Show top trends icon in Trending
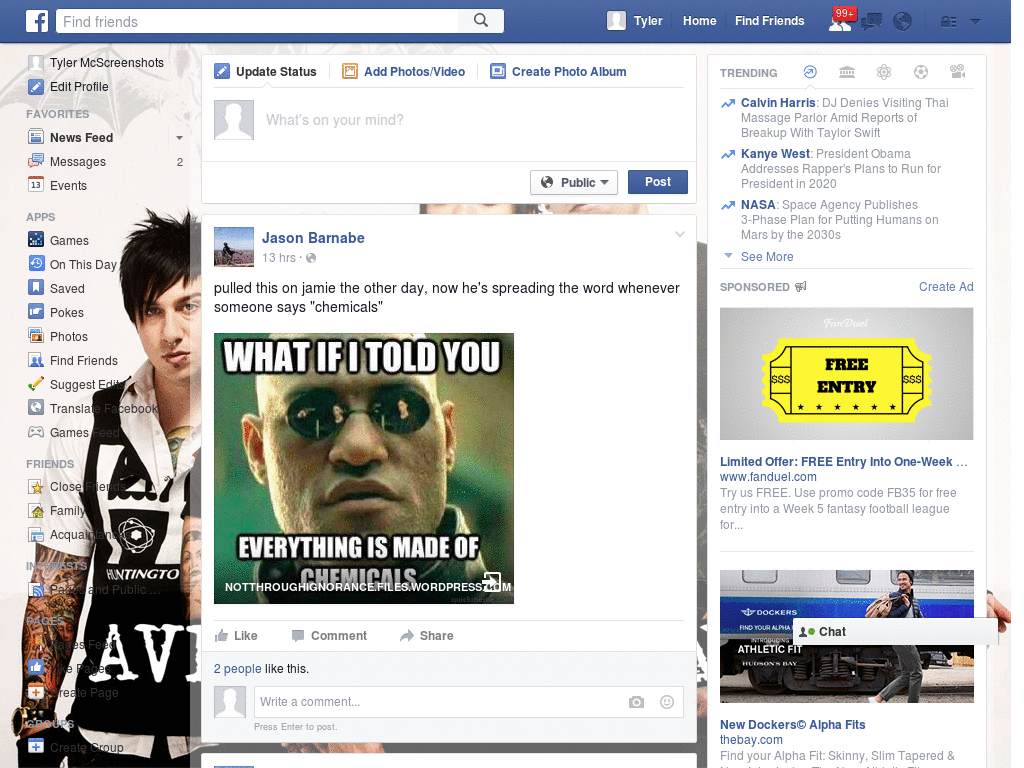Image resolution: width=1024 pixels, height=768 pixels. [x=810, y=72]
